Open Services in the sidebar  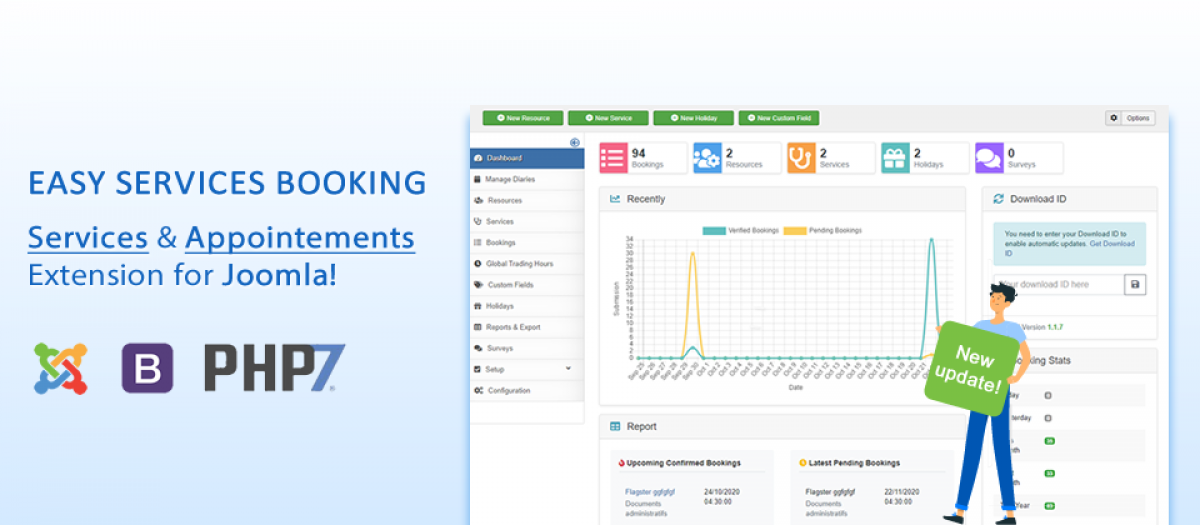pyautogui.click(x=527, y=221)
